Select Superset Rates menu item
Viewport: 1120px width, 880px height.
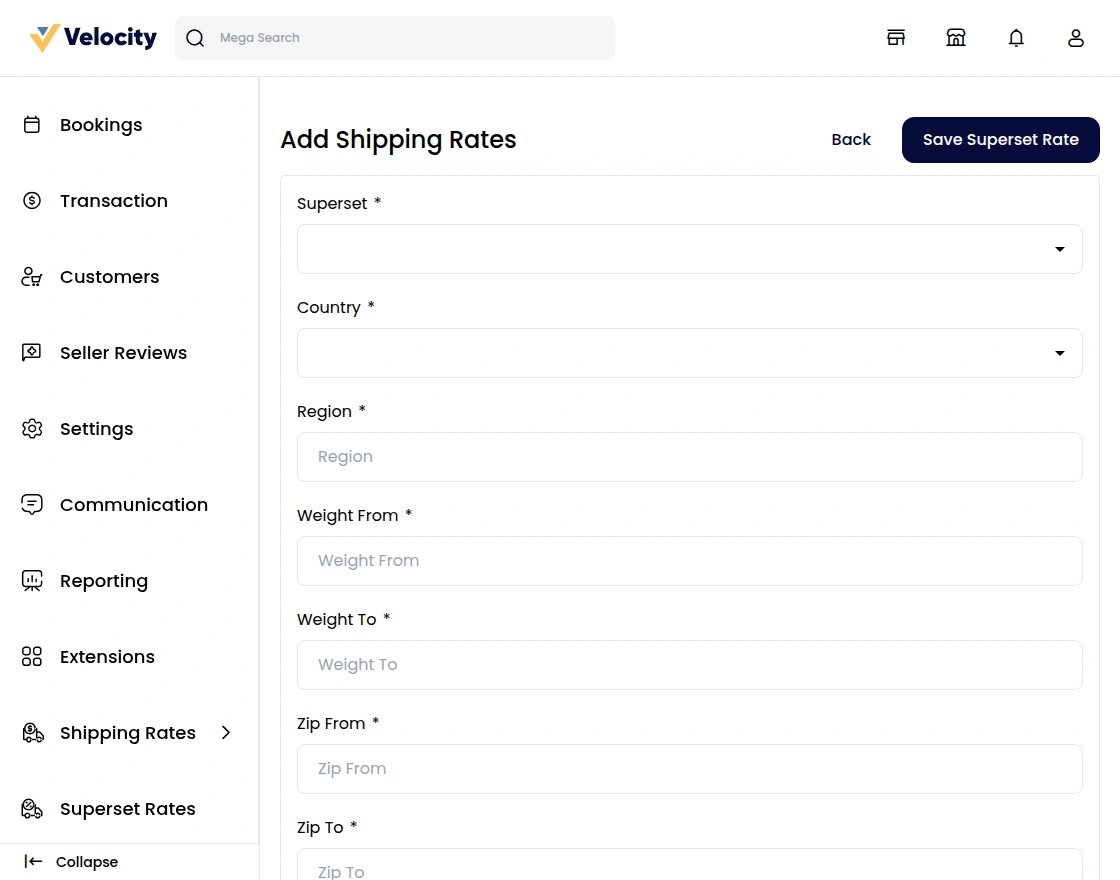(x=127, y=809)
